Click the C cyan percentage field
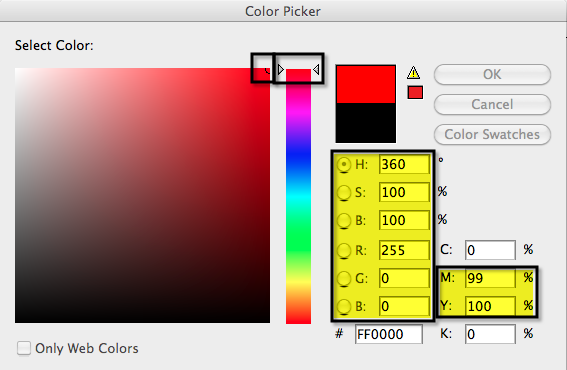567x370 pixels. [x=490, y=250]
